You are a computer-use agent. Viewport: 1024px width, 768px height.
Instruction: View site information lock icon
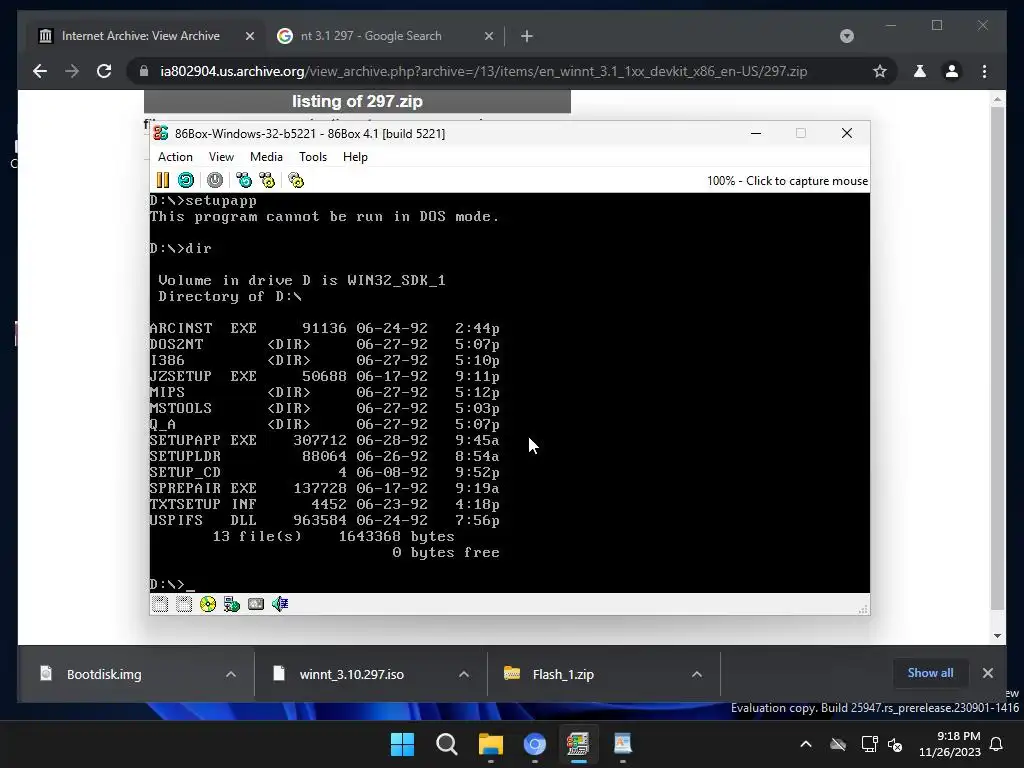click(144, 71)
